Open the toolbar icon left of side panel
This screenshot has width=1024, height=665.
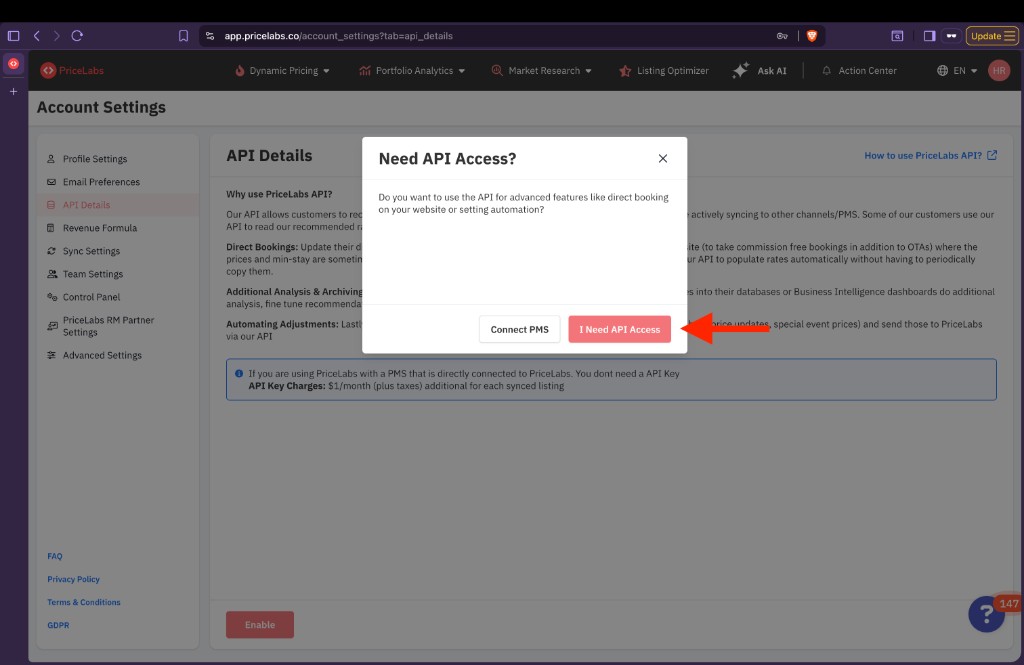pos(897,36)
